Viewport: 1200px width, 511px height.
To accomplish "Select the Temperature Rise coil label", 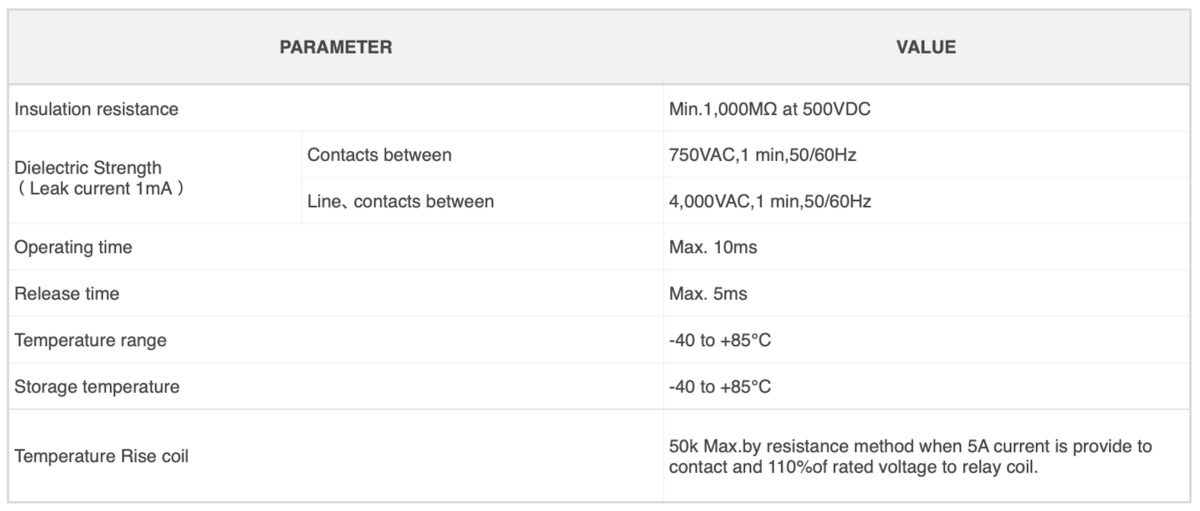I will [x=101, y=456].
